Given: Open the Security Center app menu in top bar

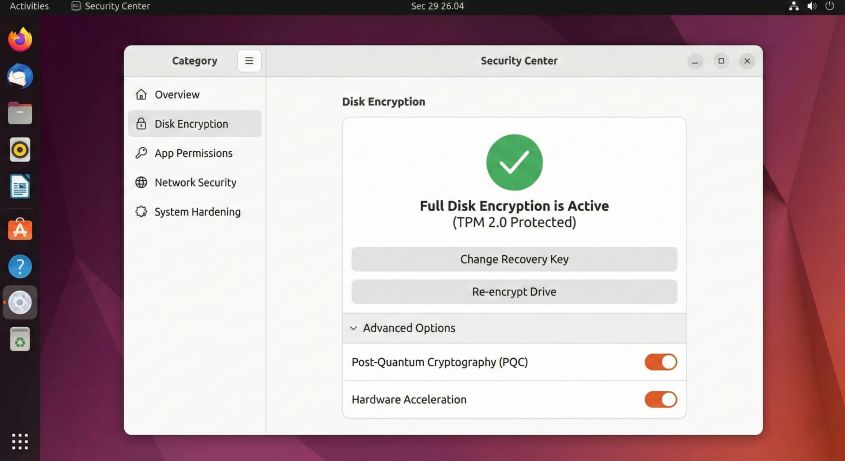Looking at the screenshot, I should pos(110,6).
